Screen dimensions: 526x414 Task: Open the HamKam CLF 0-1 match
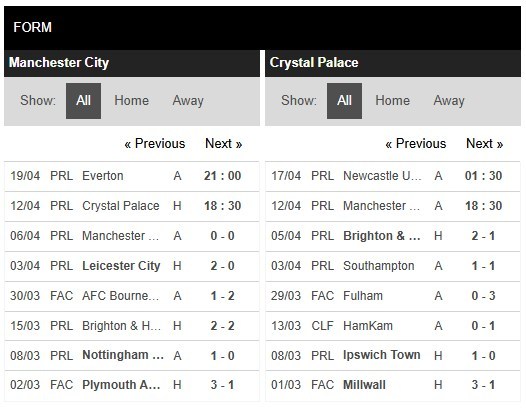tap(393, 326)
